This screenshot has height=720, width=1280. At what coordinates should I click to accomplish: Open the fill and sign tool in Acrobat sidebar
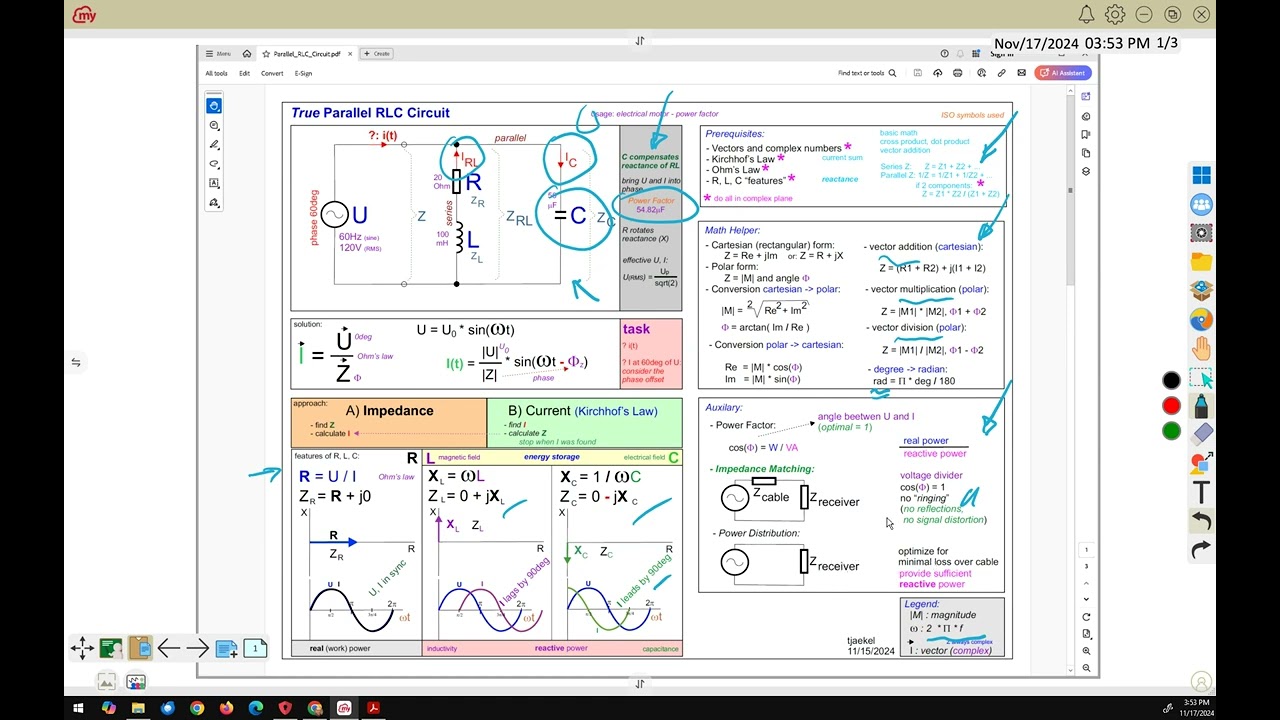point(214,203)
